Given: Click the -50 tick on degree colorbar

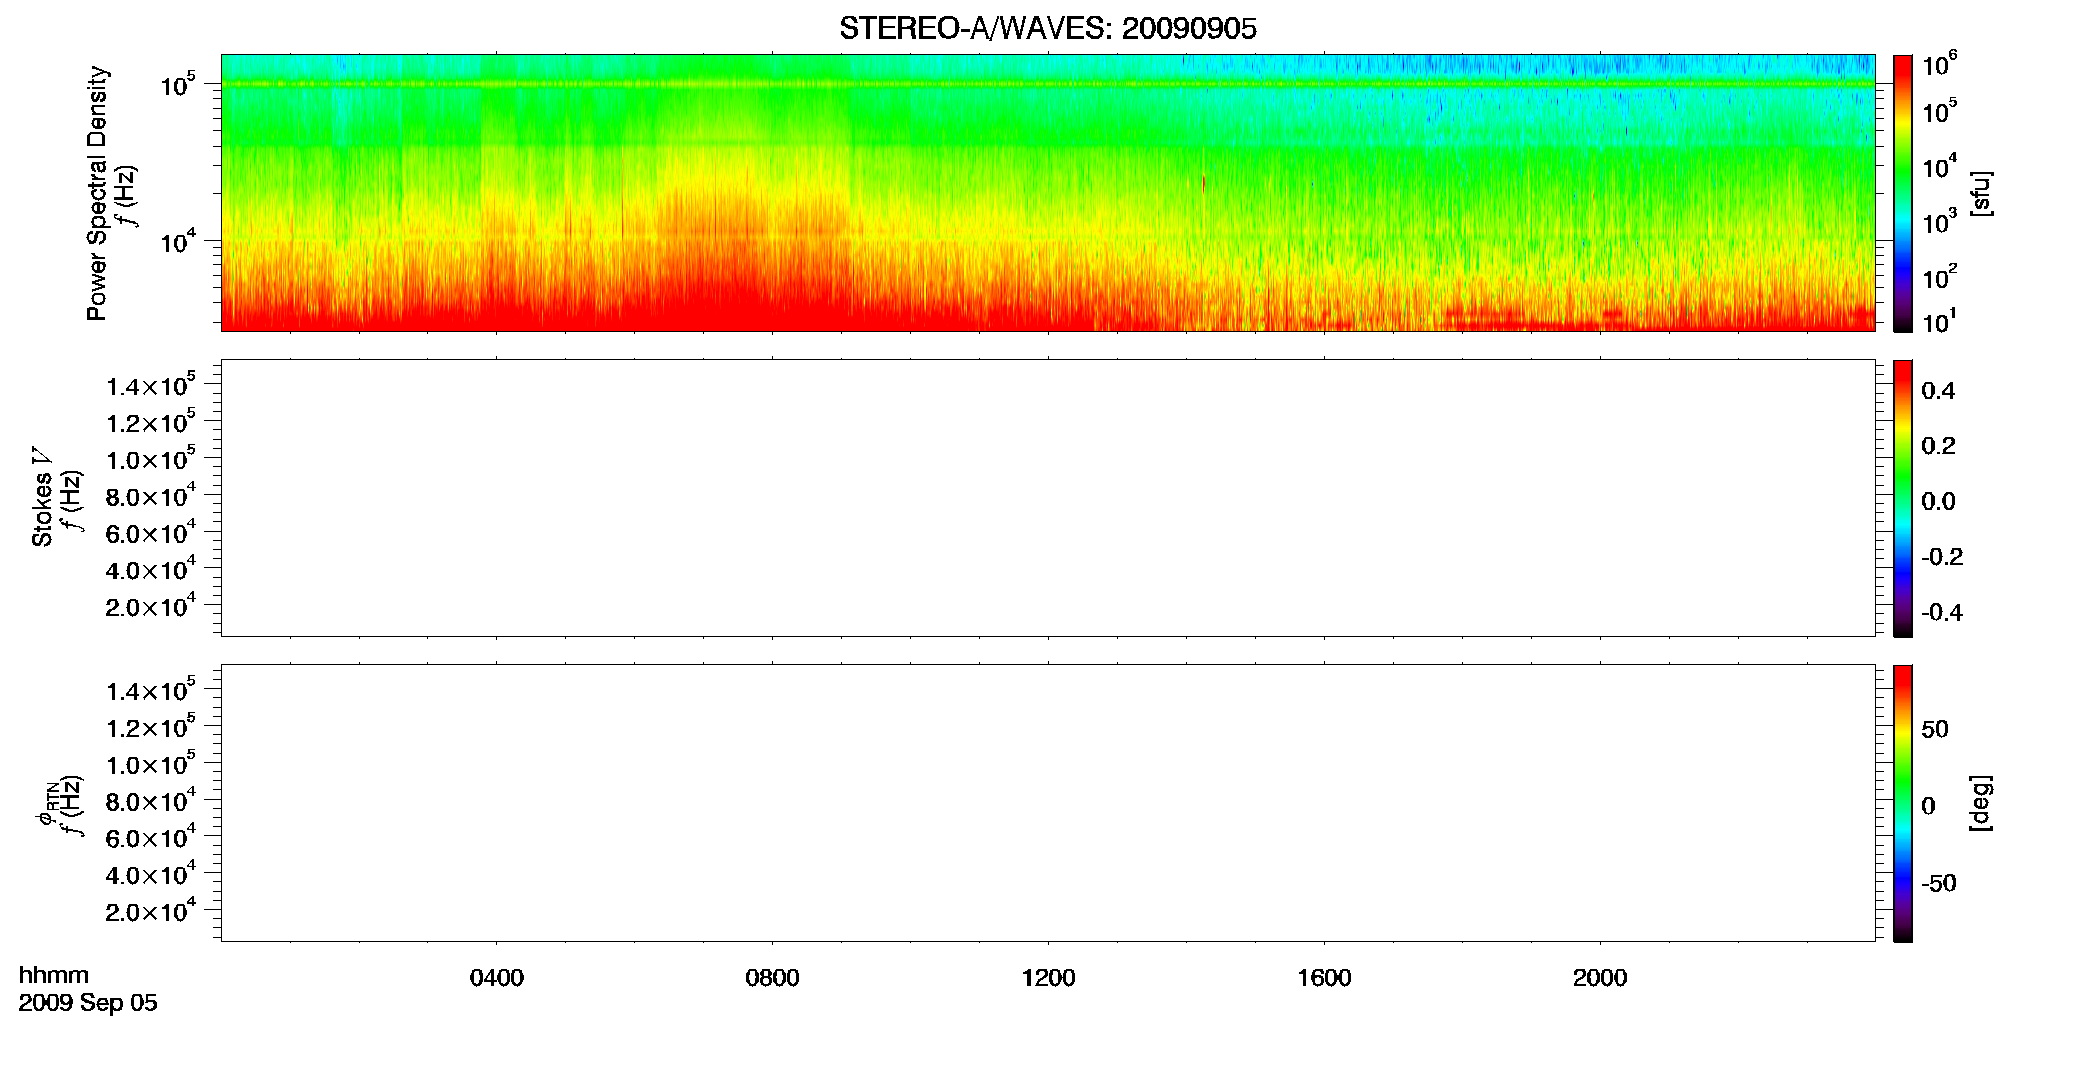Looking at the screenshot, I should pyautogui.click(x=1939, y=884).
